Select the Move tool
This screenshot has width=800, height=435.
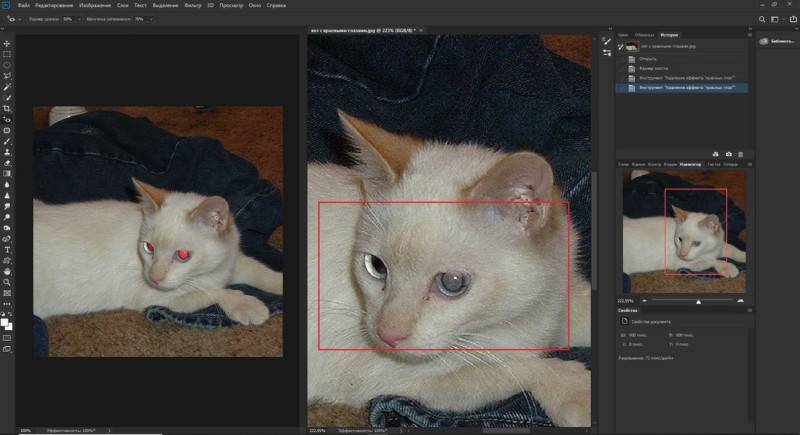pyautogui.click(x=7, y=44)
